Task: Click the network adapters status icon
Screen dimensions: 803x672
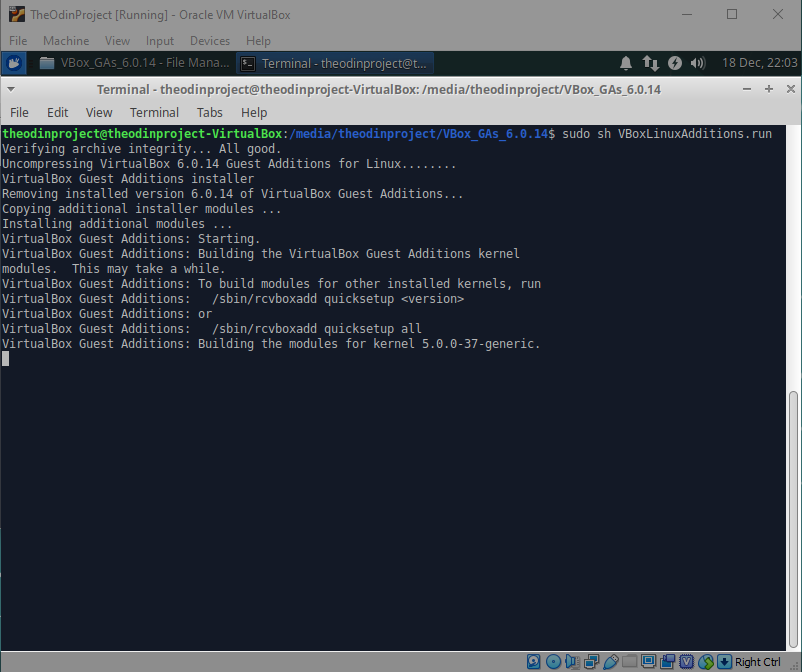Action: coord(590,662)
